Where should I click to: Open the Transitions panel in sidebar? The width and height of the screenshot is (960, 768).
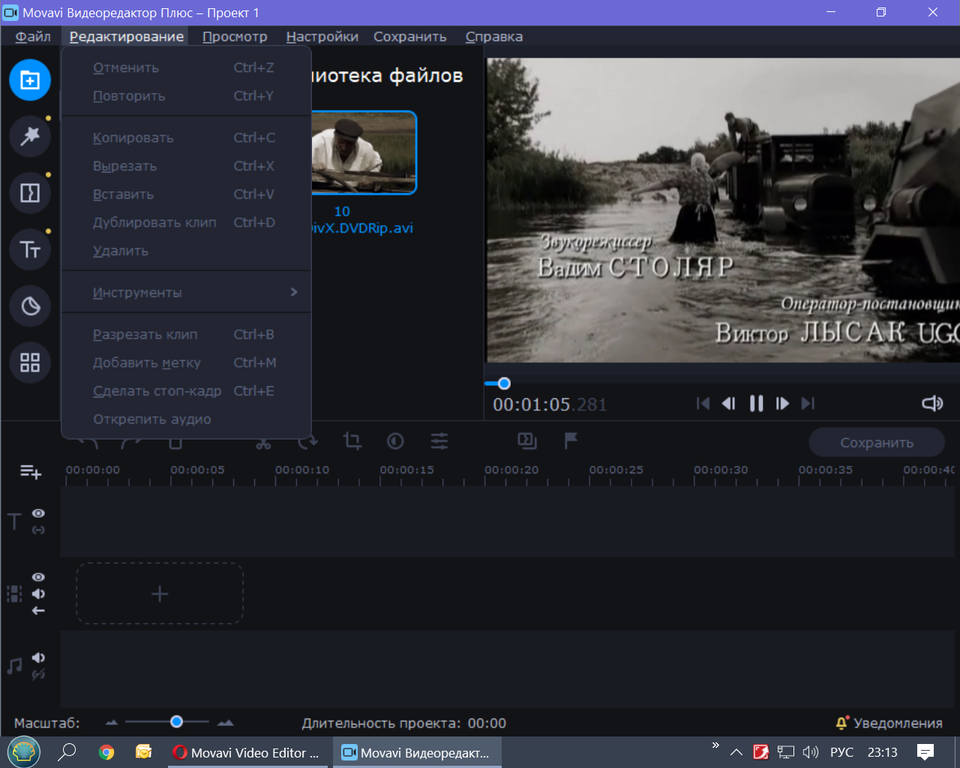coord(30,193)
